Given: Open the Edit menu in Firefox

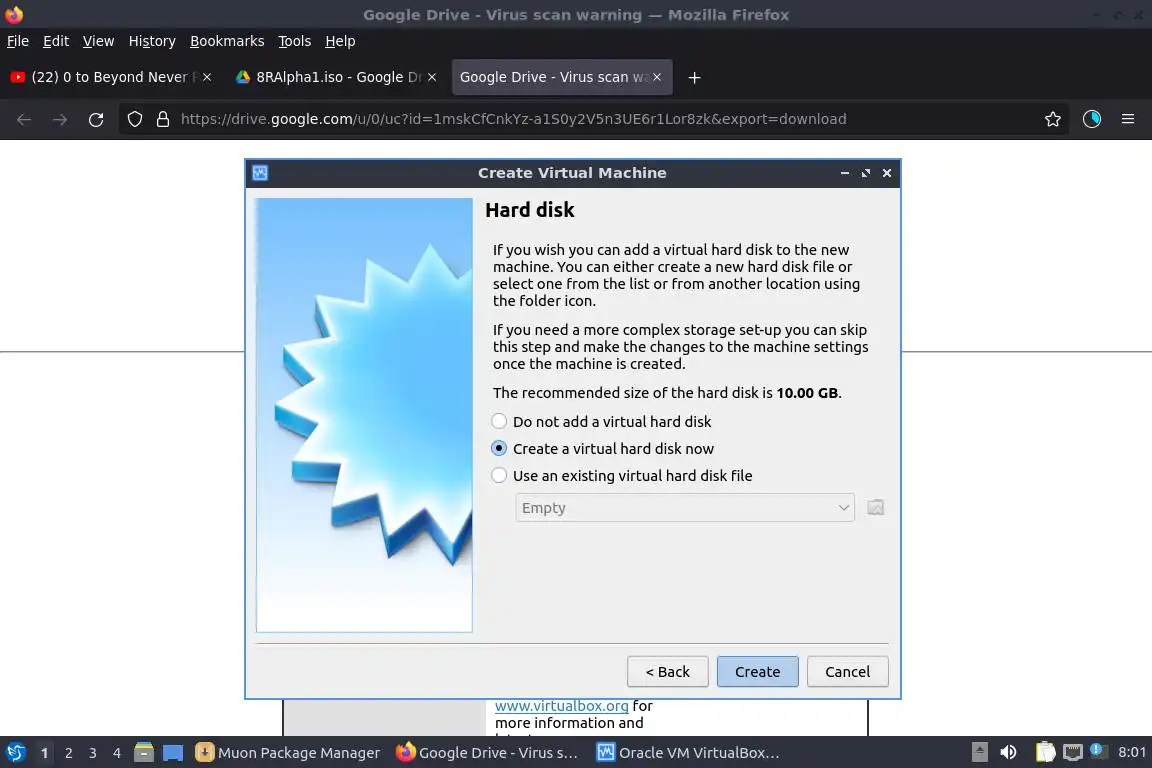Looking at the screenshot, I should pyautogui.click(x=56, y=41).
